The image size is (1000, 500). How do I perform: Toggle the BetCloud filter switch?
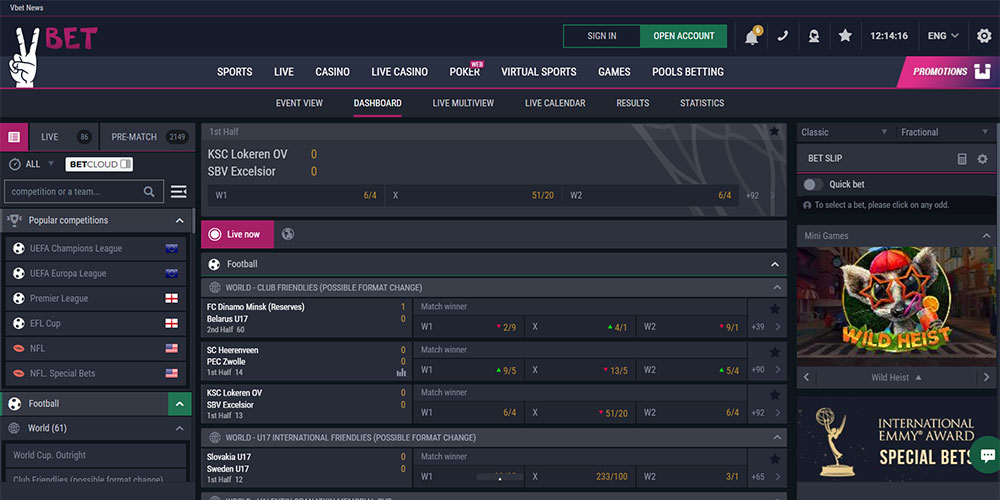99,164
